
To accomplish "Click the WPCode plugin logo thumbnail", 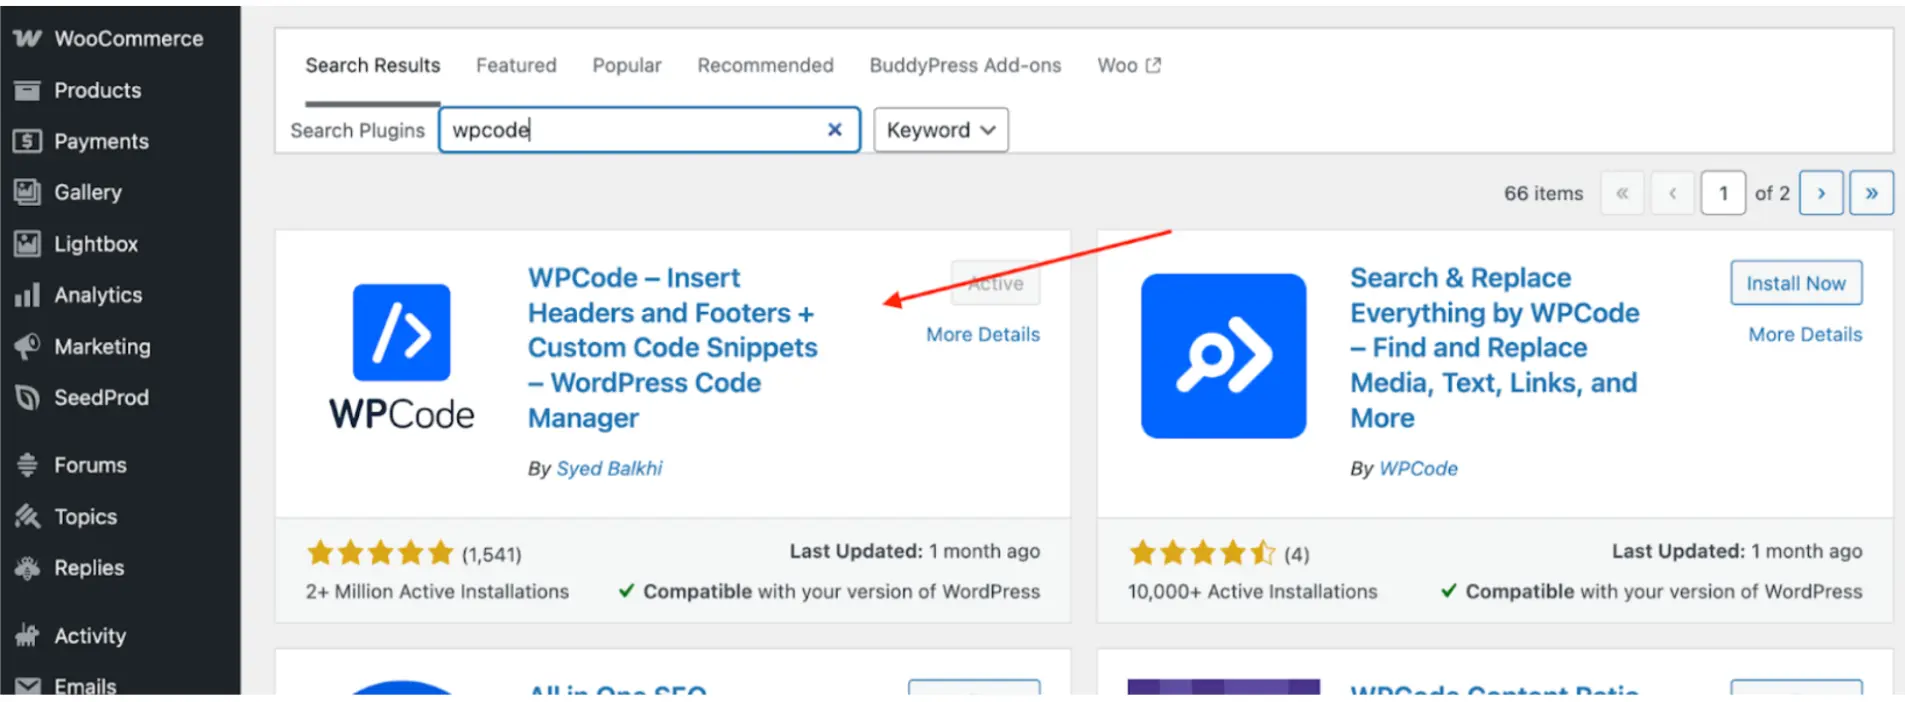I will (x=401, y=356).
